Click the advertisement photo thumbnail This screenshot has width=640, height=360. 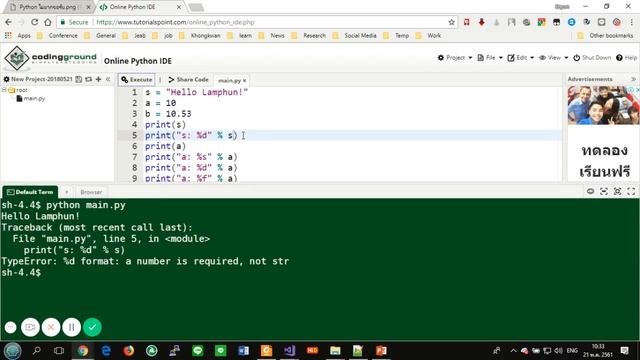[x=604, y=105]
